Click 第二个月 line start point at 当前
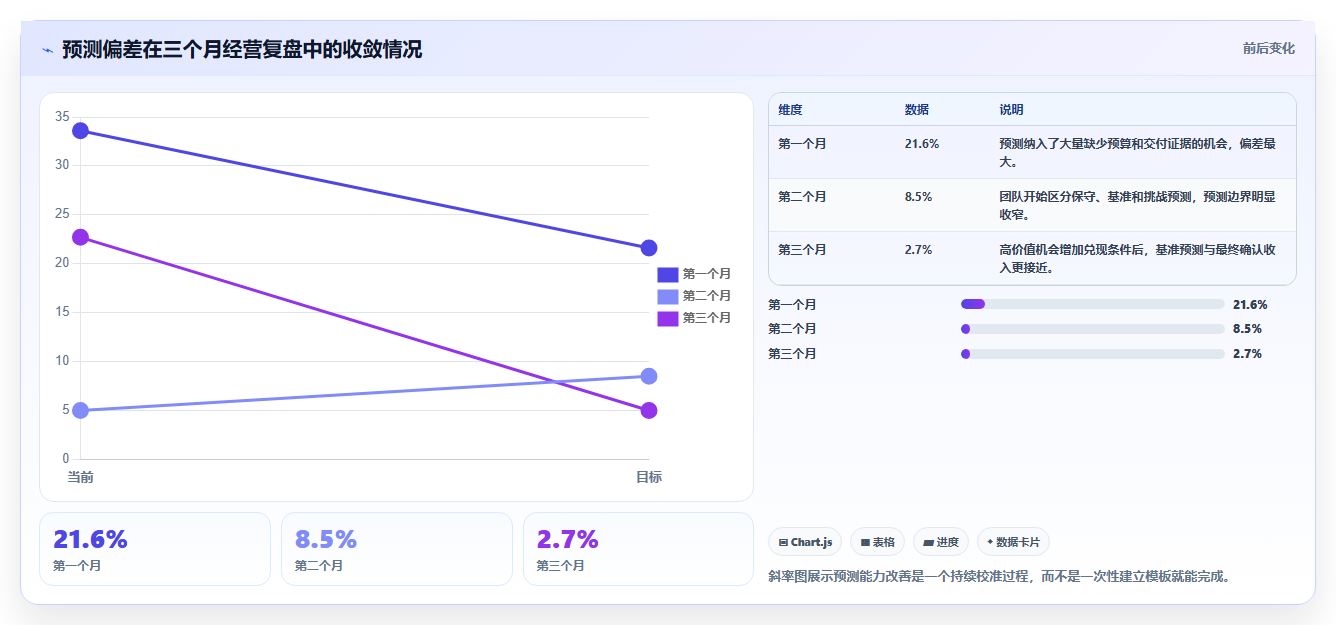This screenshot has width=1336, height=625. 81,410
